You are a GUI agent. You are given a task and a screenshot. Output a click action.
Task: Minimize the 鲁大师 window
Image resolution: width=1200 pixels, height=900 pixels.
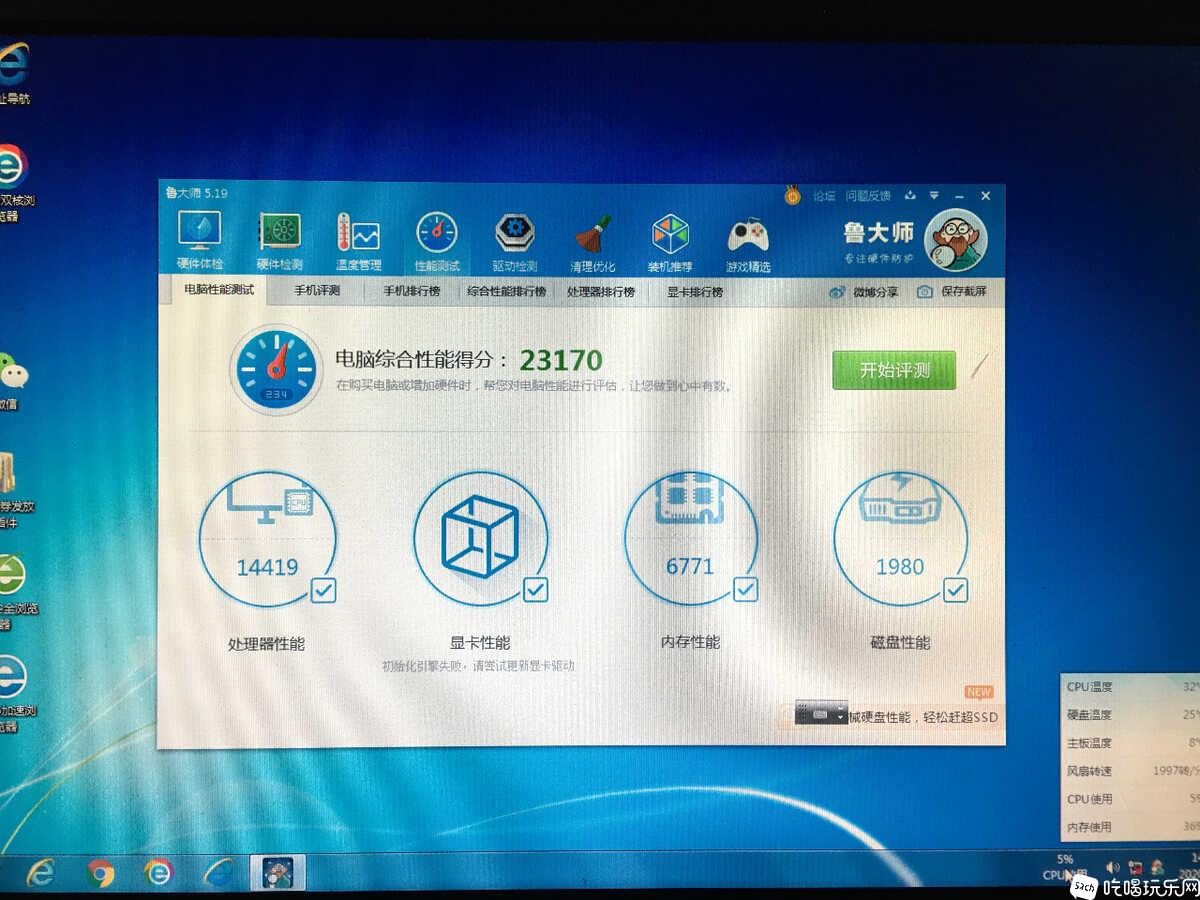pos(960,196)
